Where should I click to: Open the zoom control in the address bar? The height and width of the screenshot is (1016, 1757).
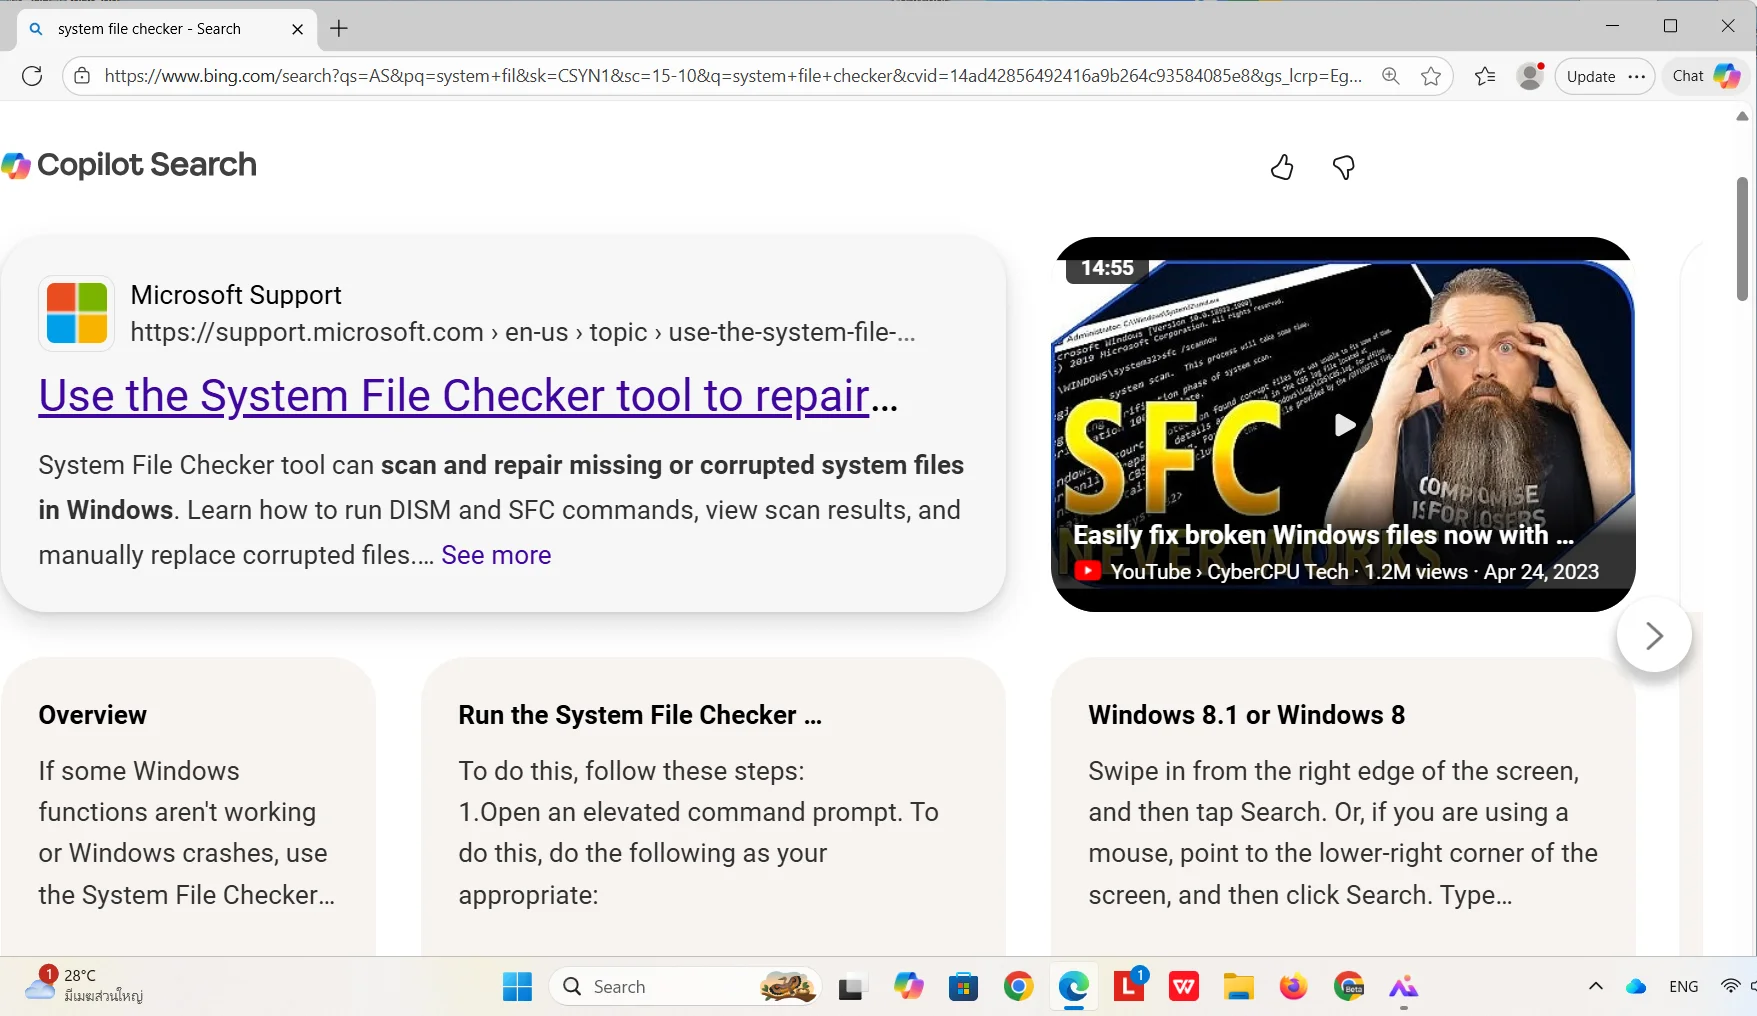1390,76
